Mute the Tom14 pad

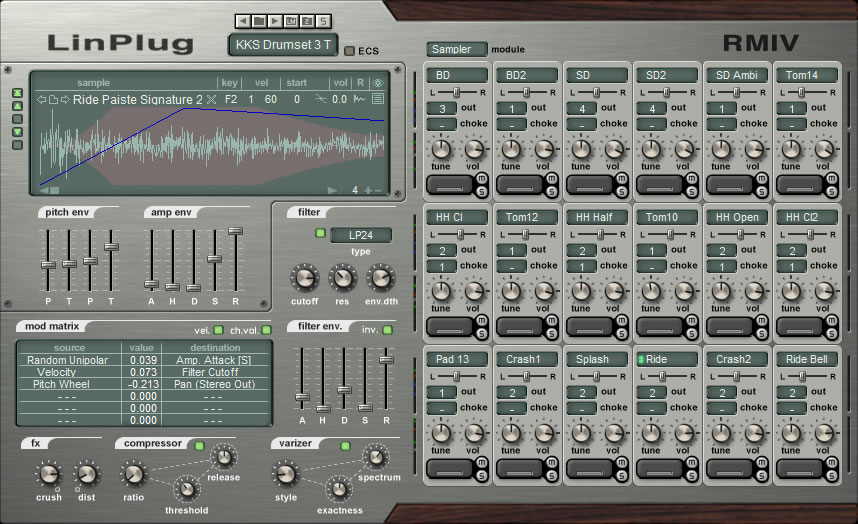(832, 178)
